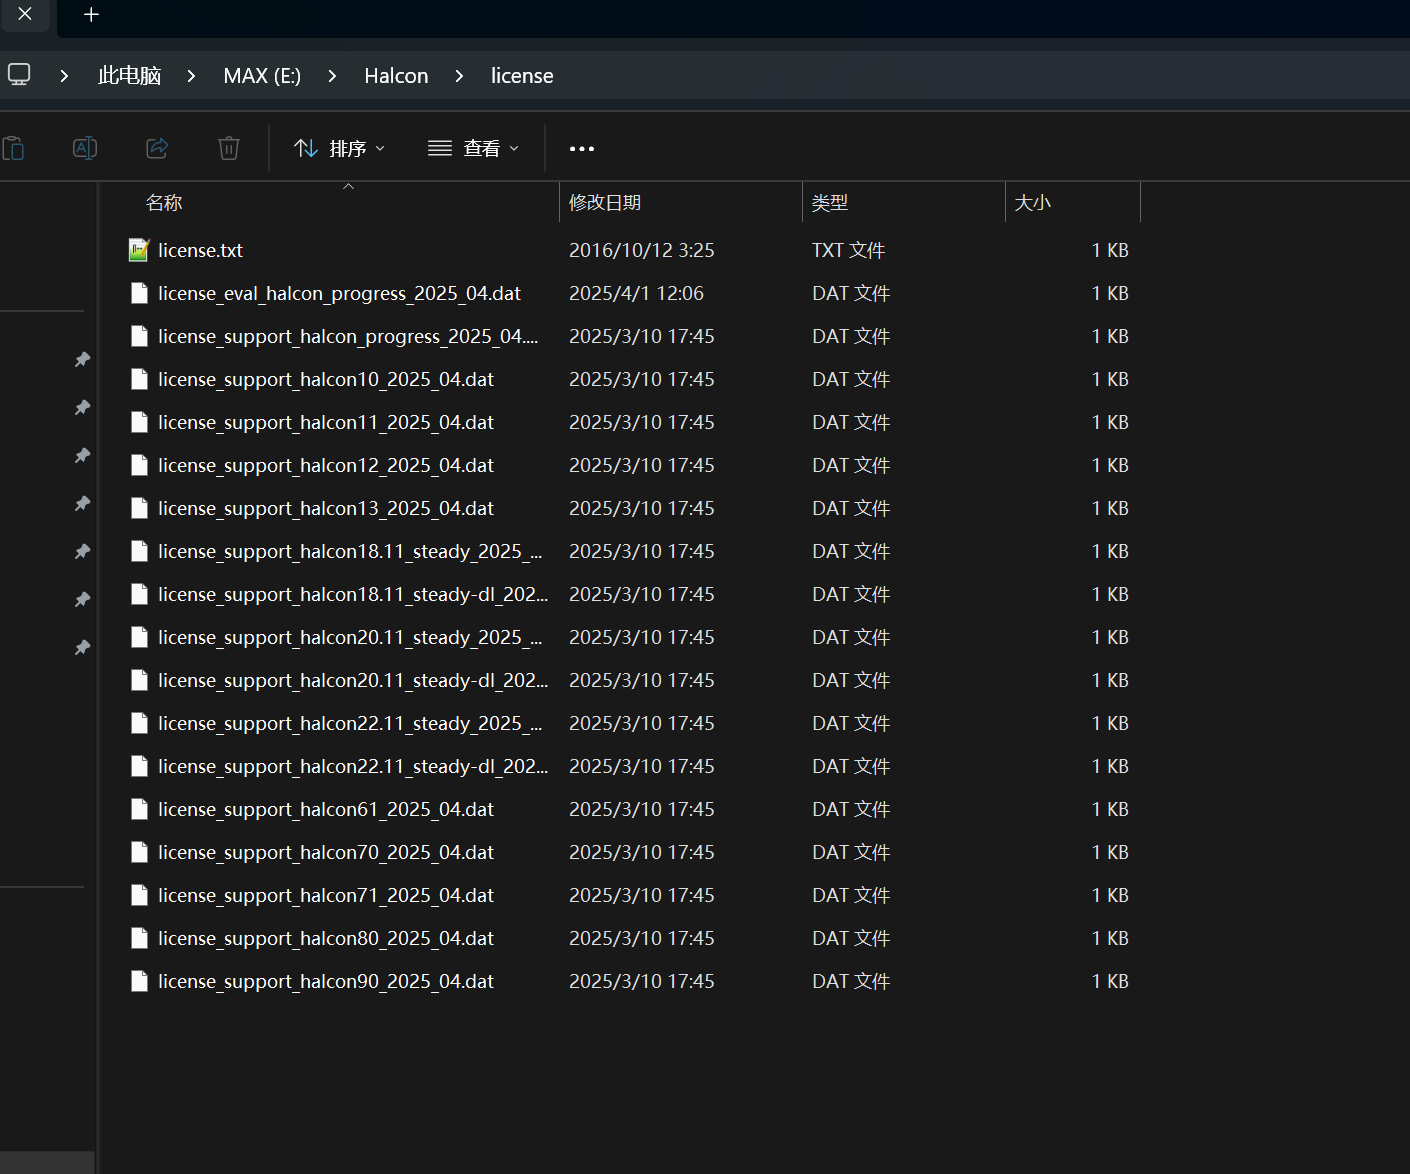Open the 查看 view dropdown
The width and height of the screenshot is (1410, 1174).
point(473,149)
